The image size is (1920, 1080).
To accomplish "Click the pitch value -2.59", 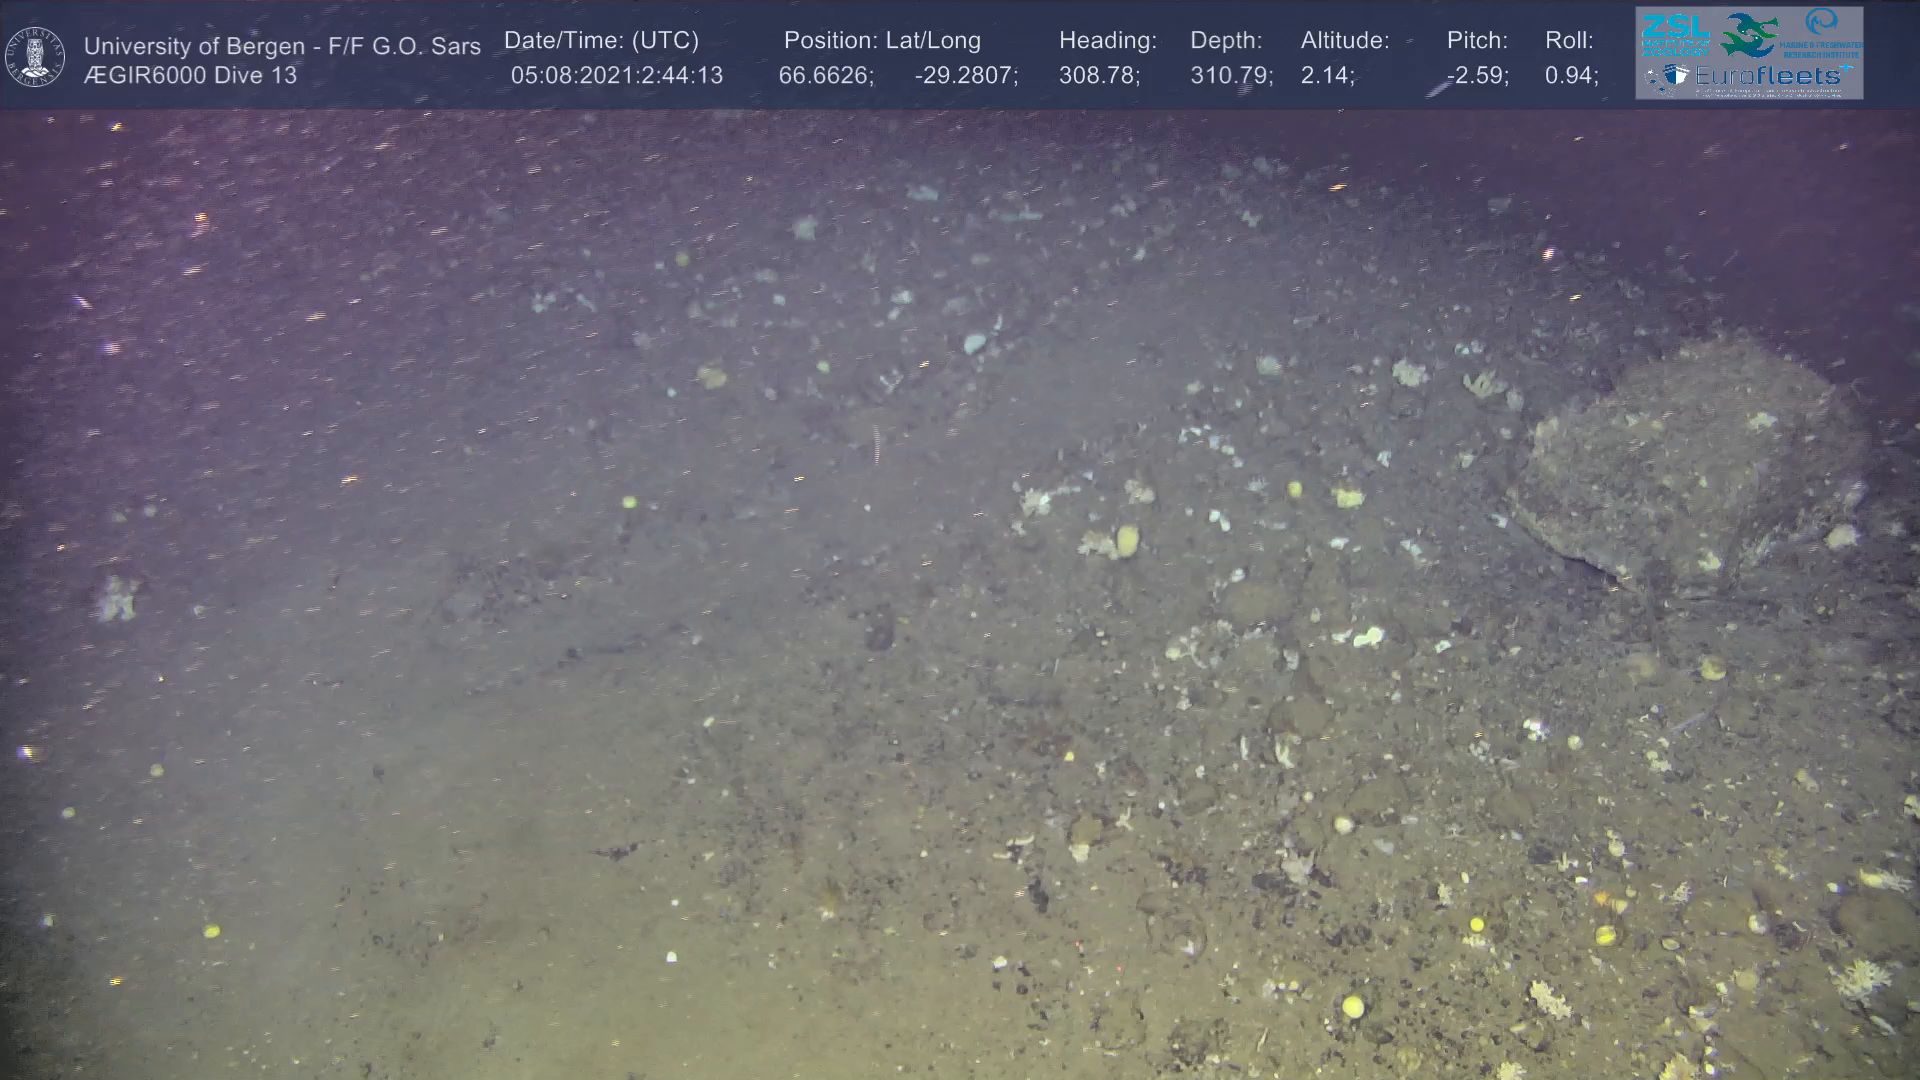I will [1477, 75].
